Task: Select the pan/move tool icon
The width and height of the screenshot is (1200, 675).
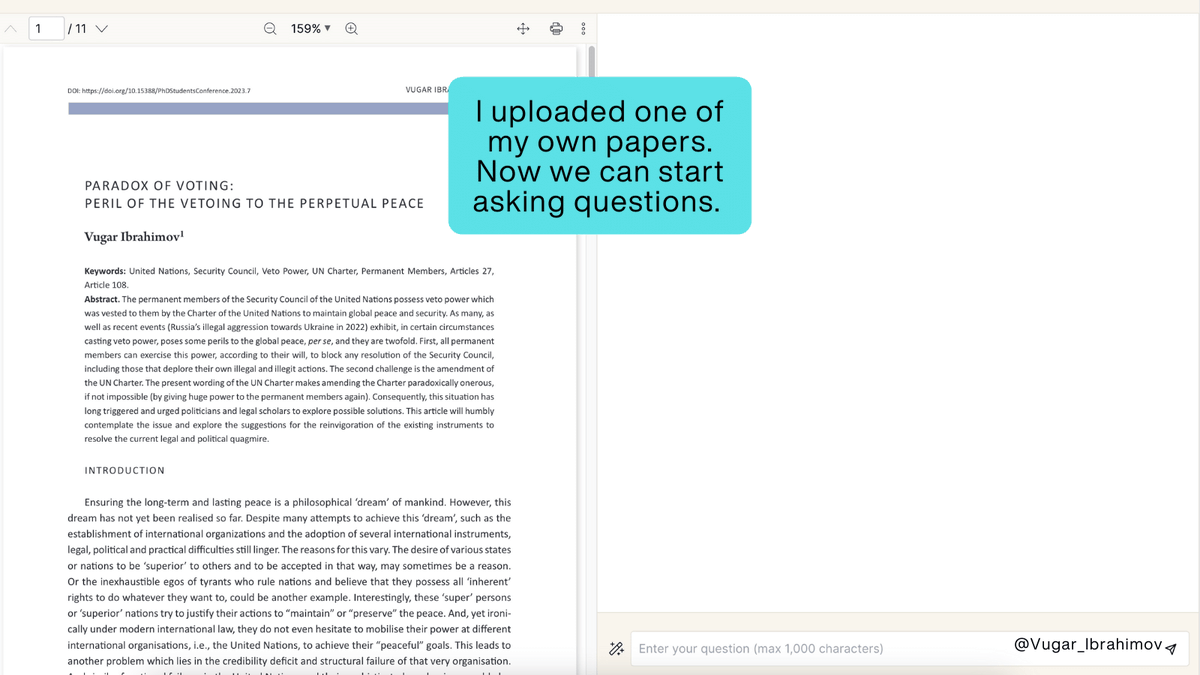Action: [523, 29]
